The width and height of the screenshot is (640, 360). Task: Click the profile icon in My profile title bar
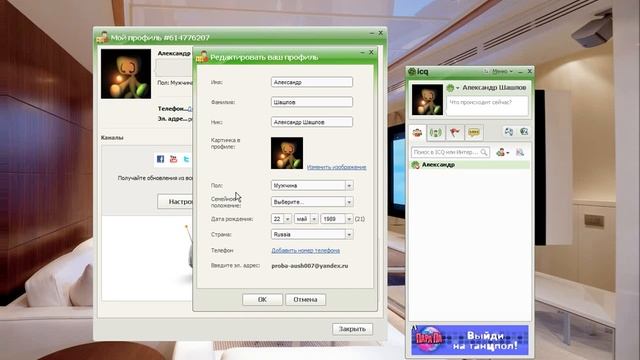[102, 37]
